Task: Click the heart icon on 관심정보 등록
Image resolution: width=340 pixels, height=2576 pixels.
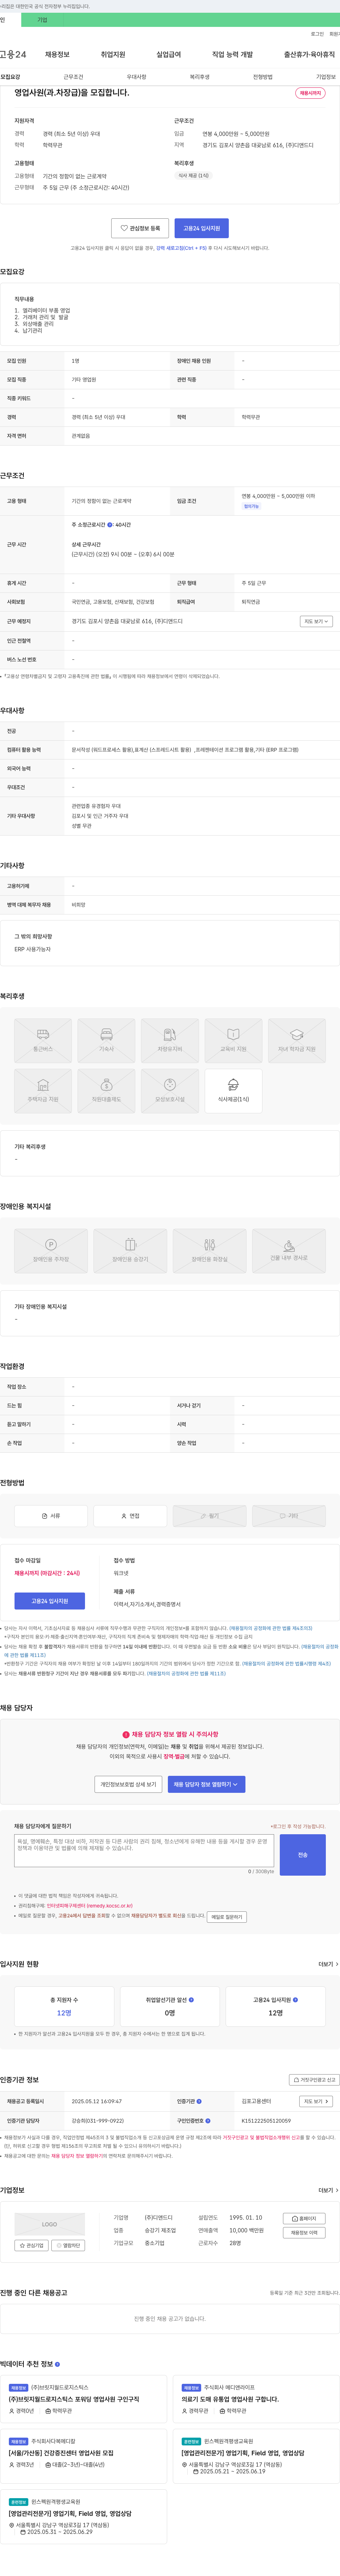Action: point(124,228)
